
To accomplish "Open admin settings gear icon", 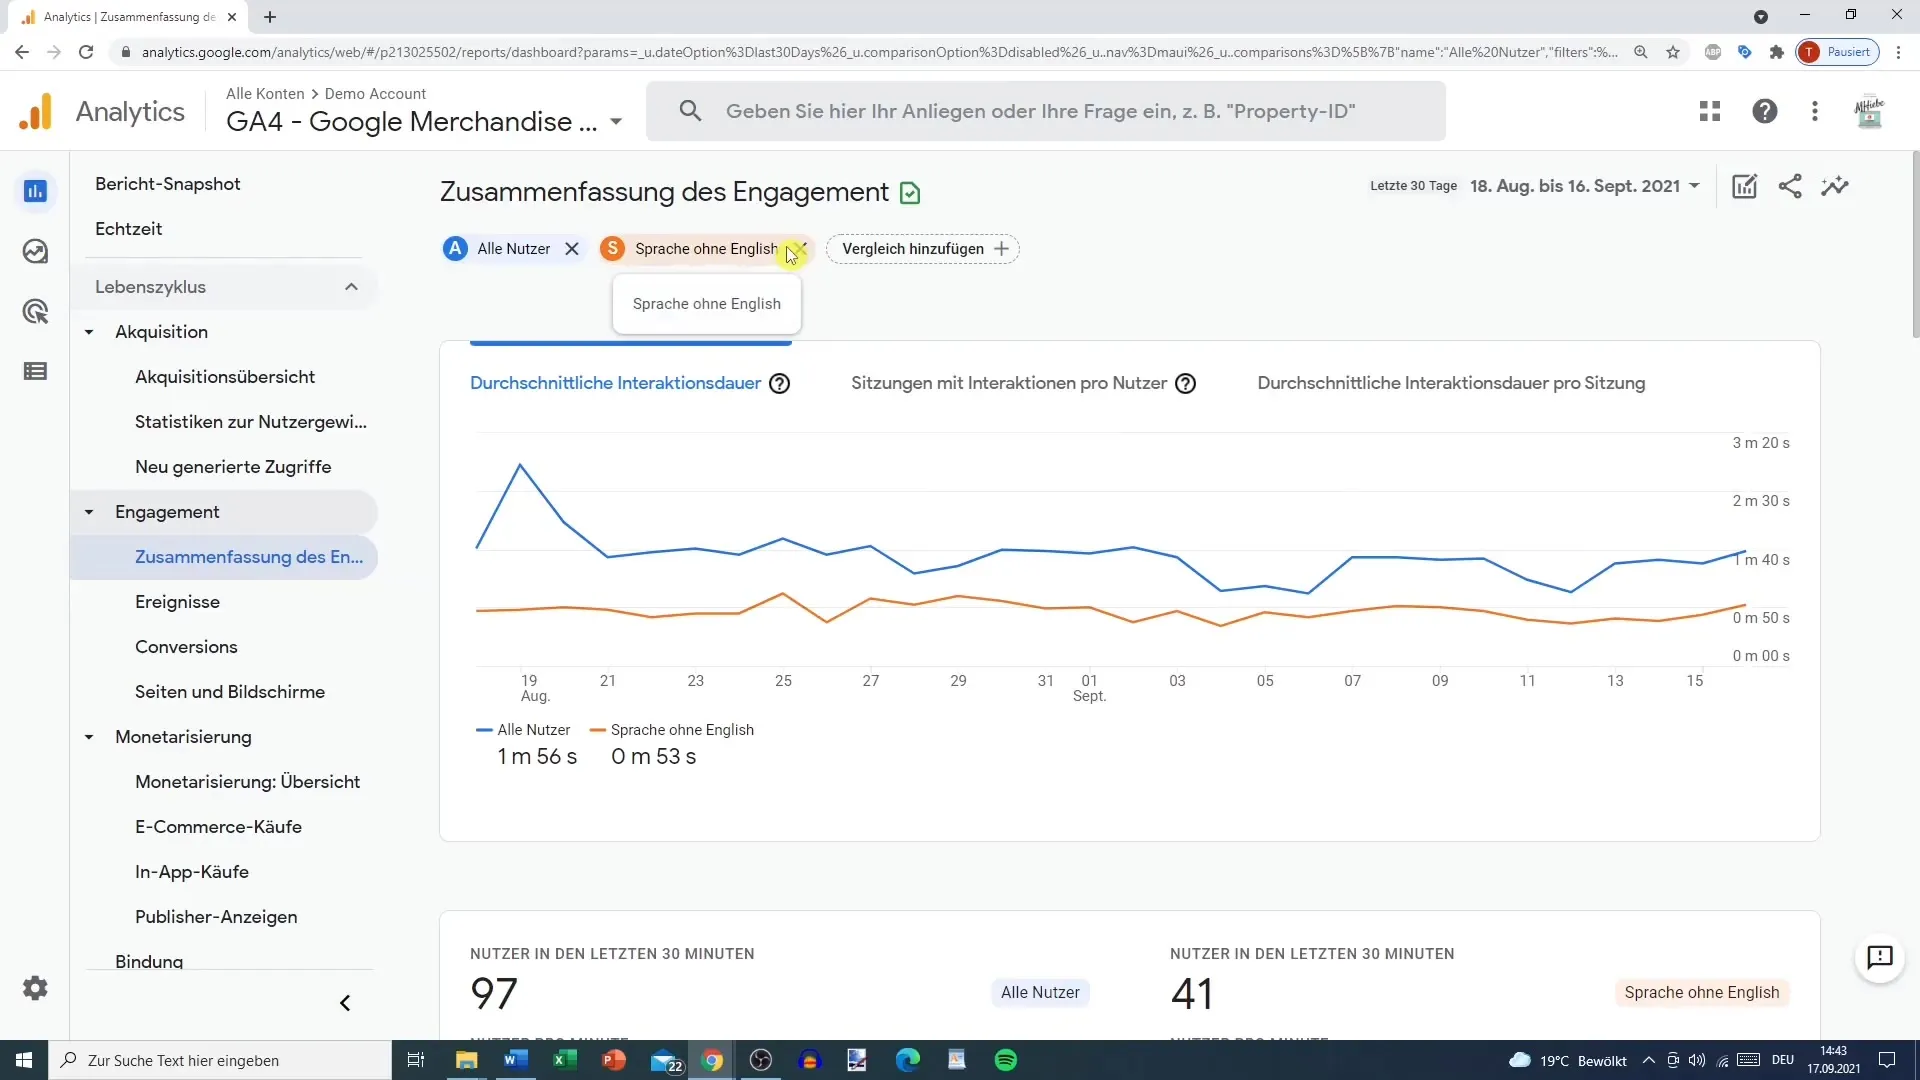I will point(36,988).
